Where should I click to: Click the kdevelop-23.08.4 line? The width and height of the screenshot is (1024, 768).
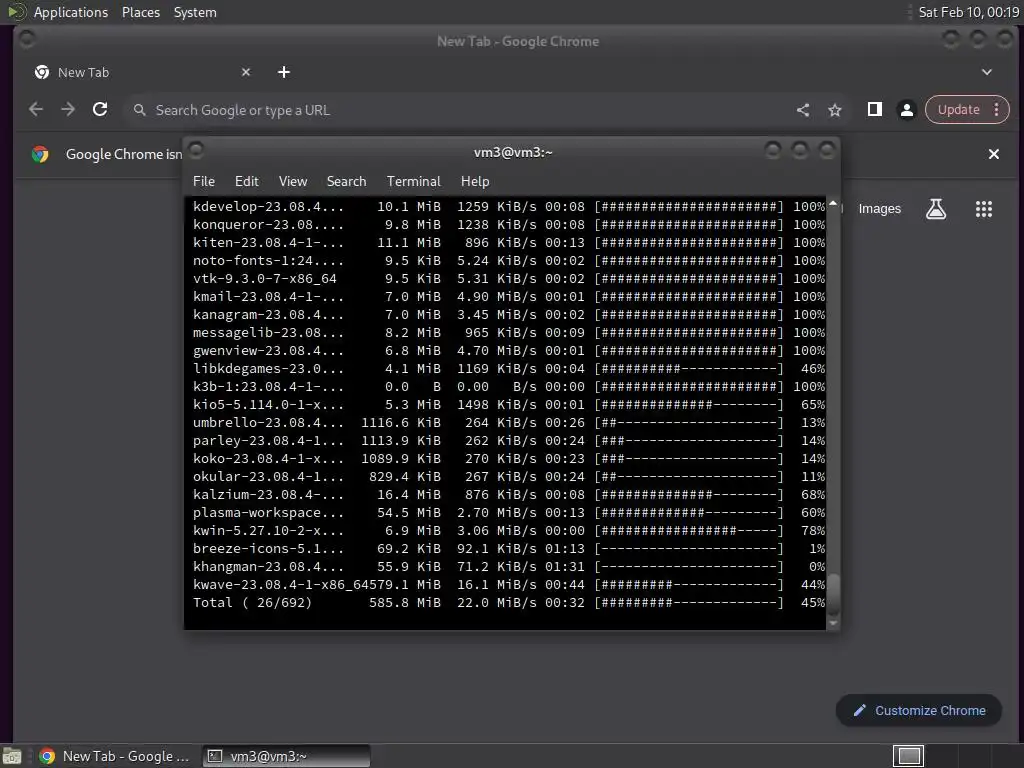point(509,206)
